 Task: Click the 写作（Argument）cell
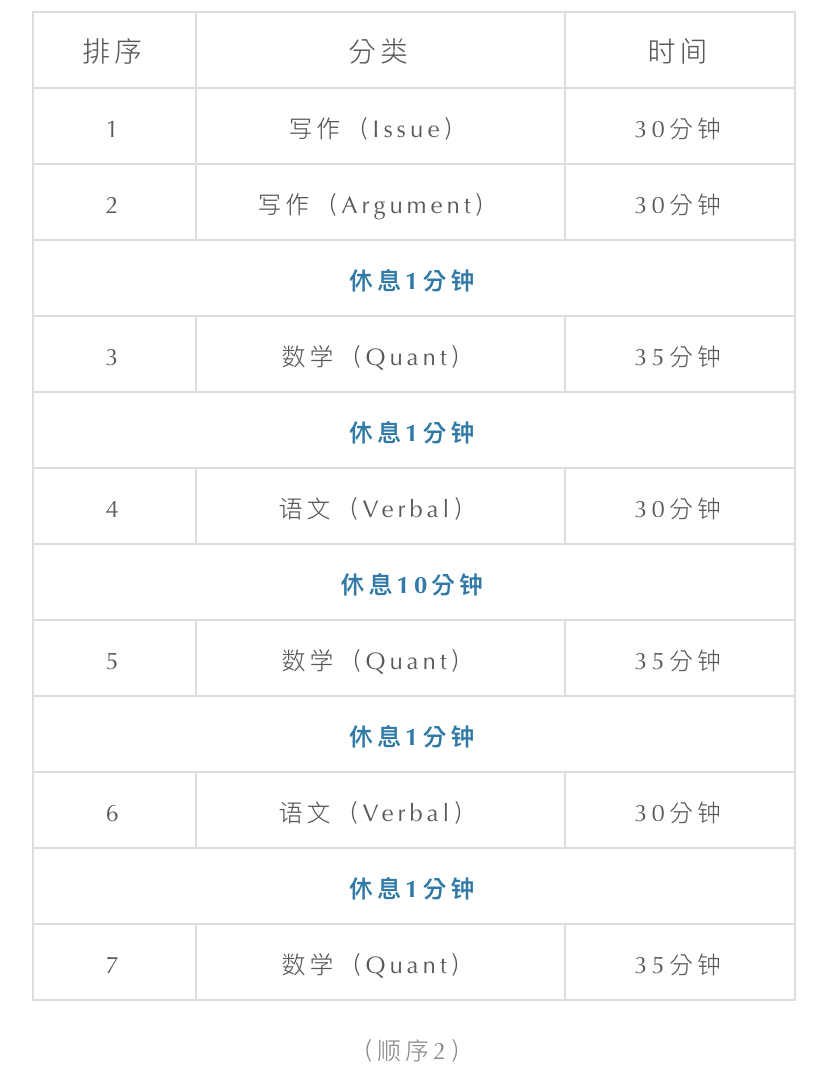tap(374, 205)
